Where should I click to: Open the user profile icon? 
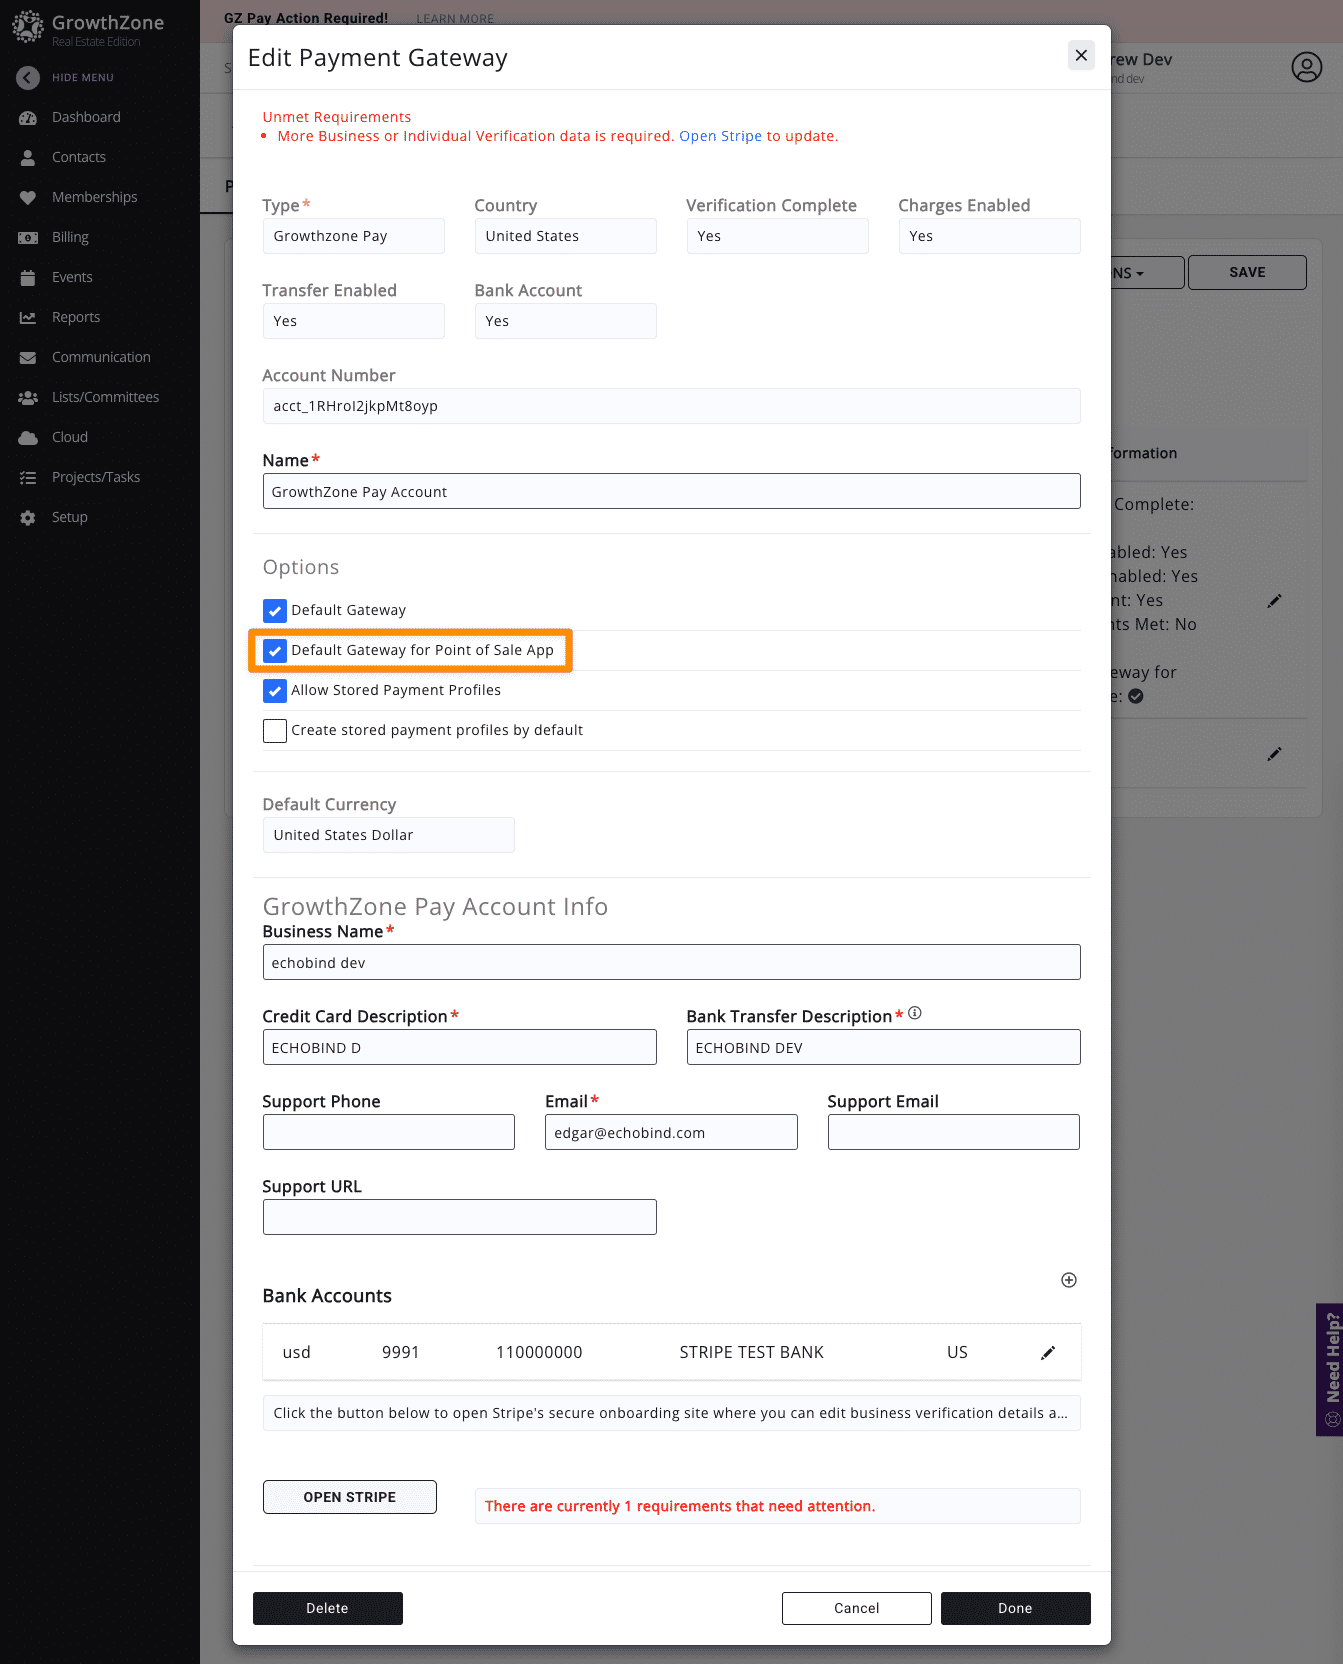(x=1306, y=67)
